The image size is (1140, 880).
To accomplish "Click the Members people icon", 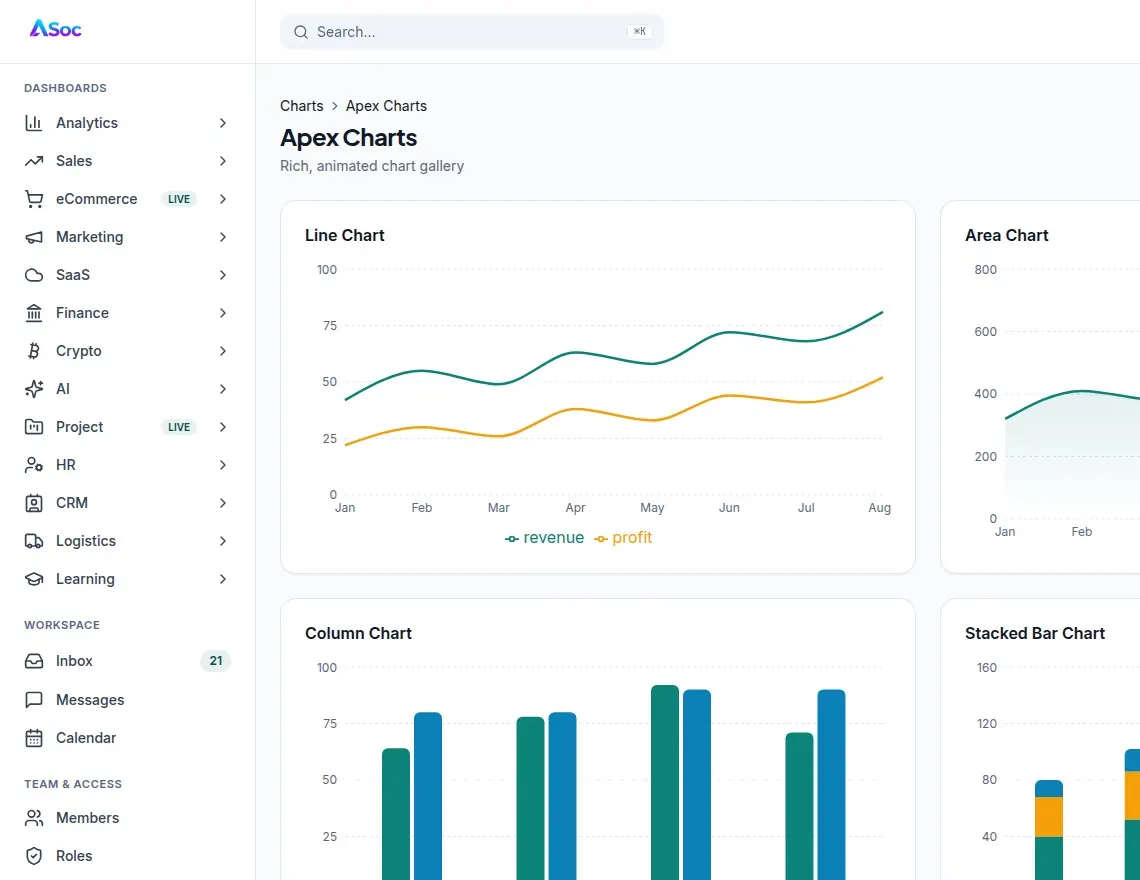I will 33,818.
